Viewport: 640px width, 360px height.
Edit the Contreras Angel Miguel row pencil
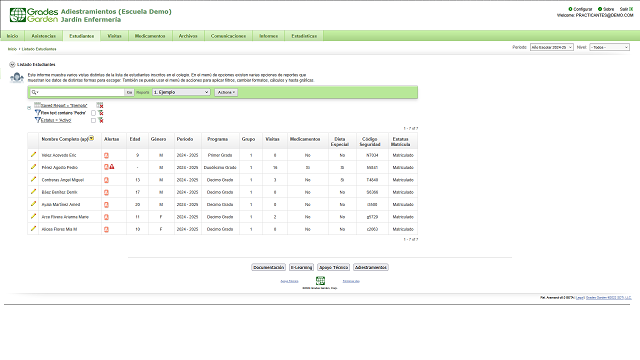pos(33,179)
